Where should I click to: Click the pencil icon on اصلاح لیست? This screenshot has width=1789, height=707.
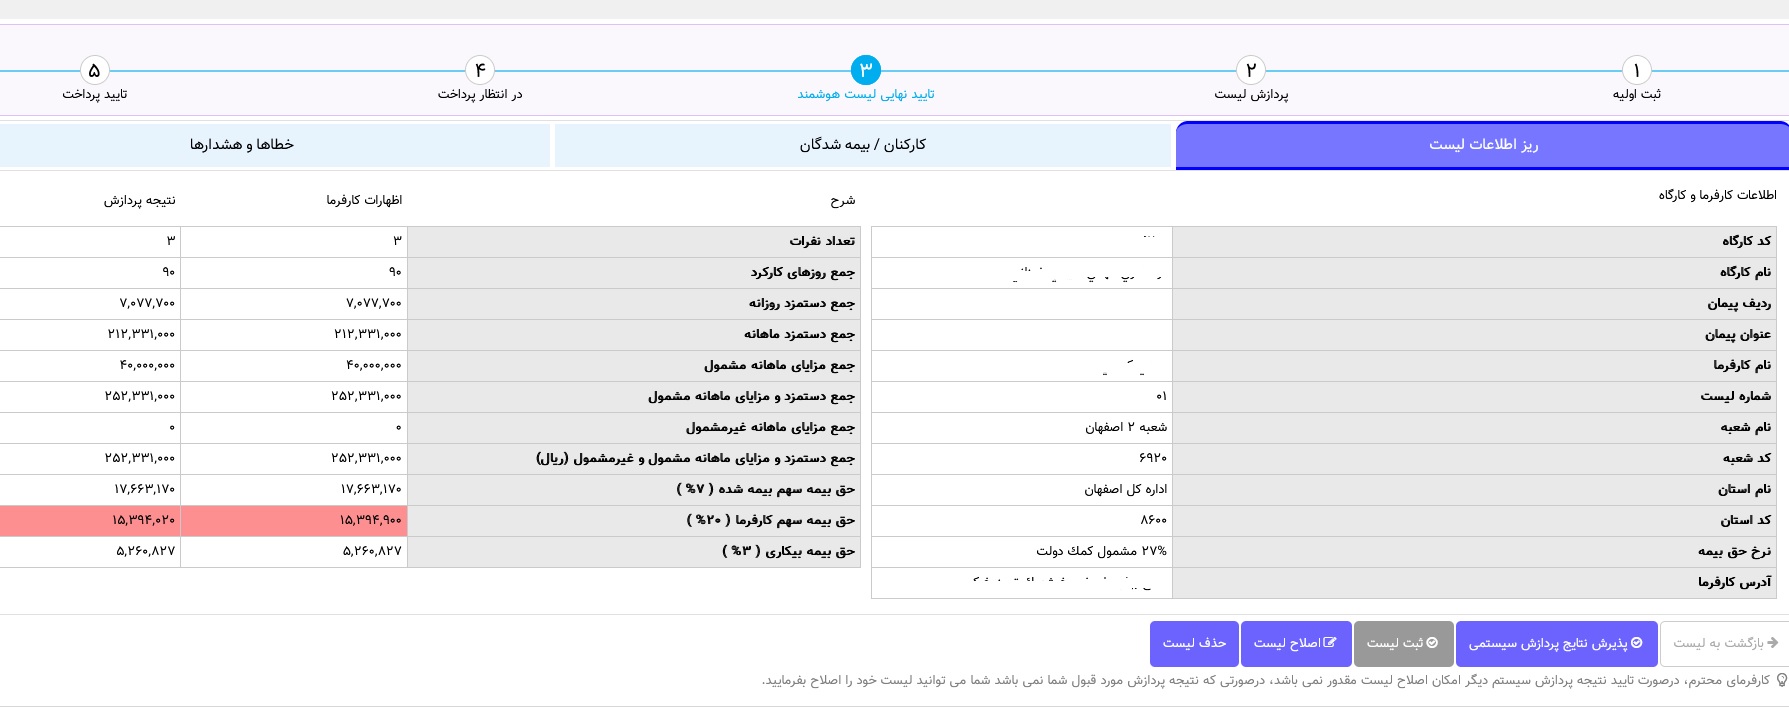click(x=1329, y=643)
